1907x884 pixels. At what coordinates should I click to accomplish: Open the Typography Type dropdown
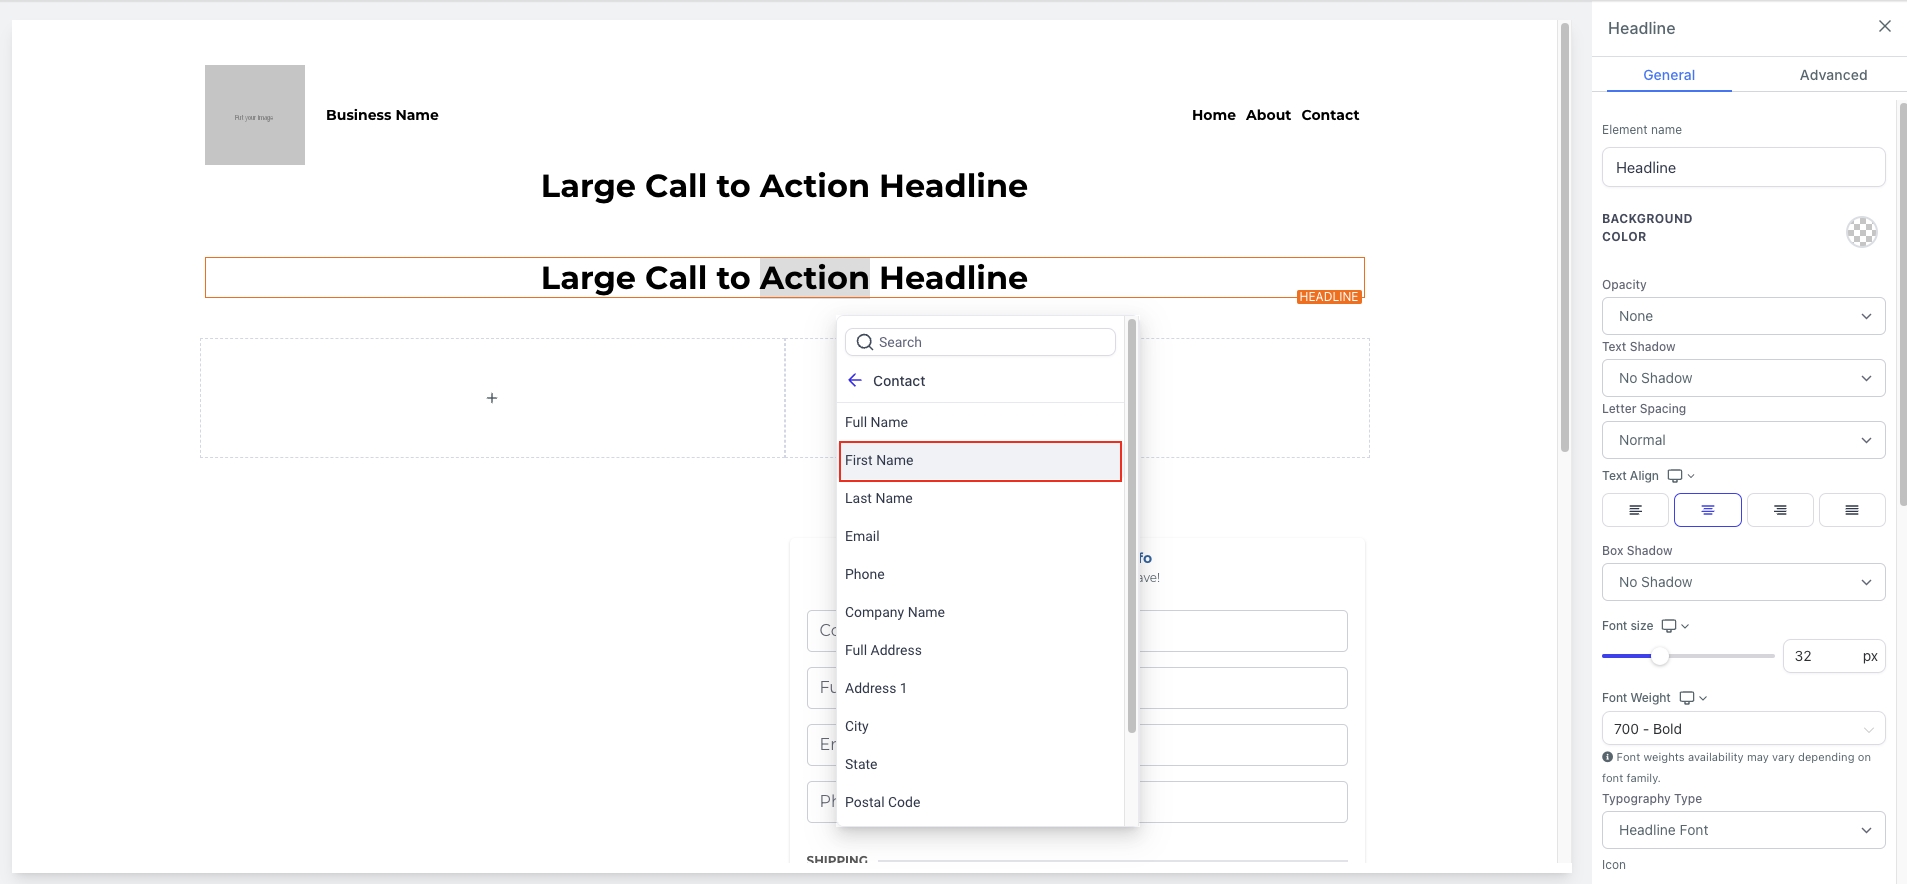pyautogui.click(x=1743, y=830)
